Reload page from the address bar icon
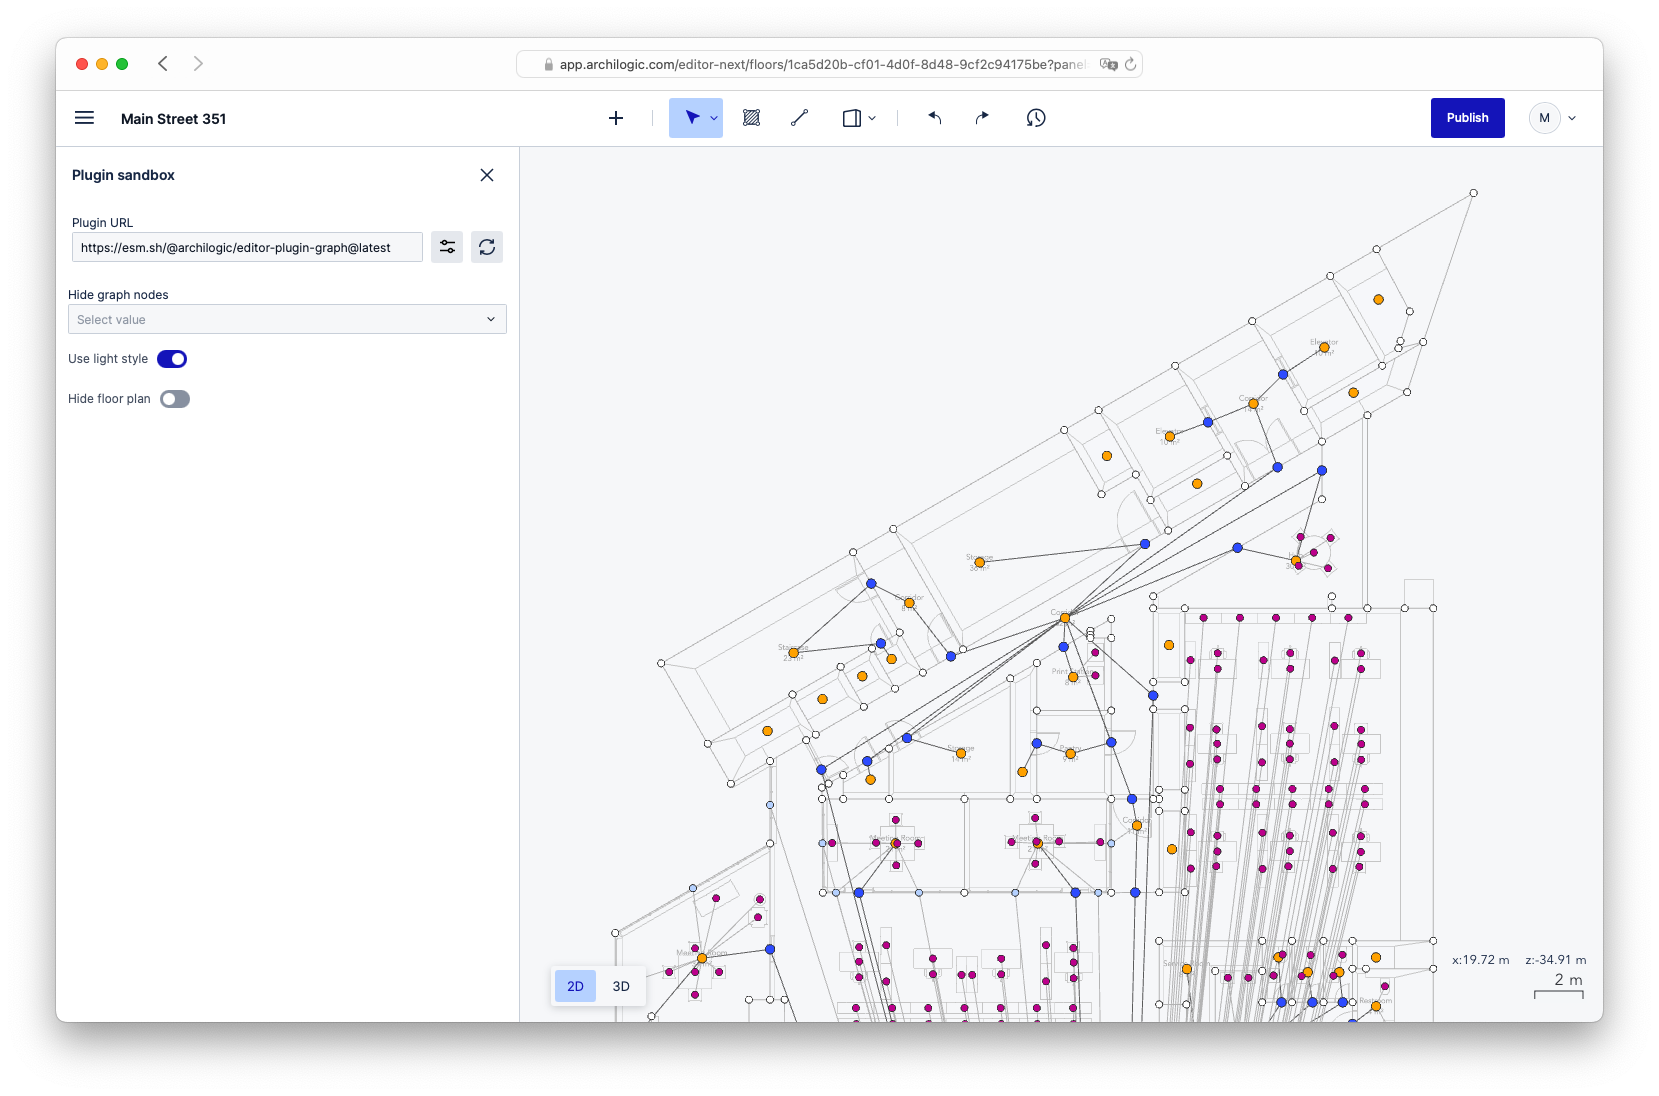This screenshot has width=1659, height=1096. [1131, 64]
